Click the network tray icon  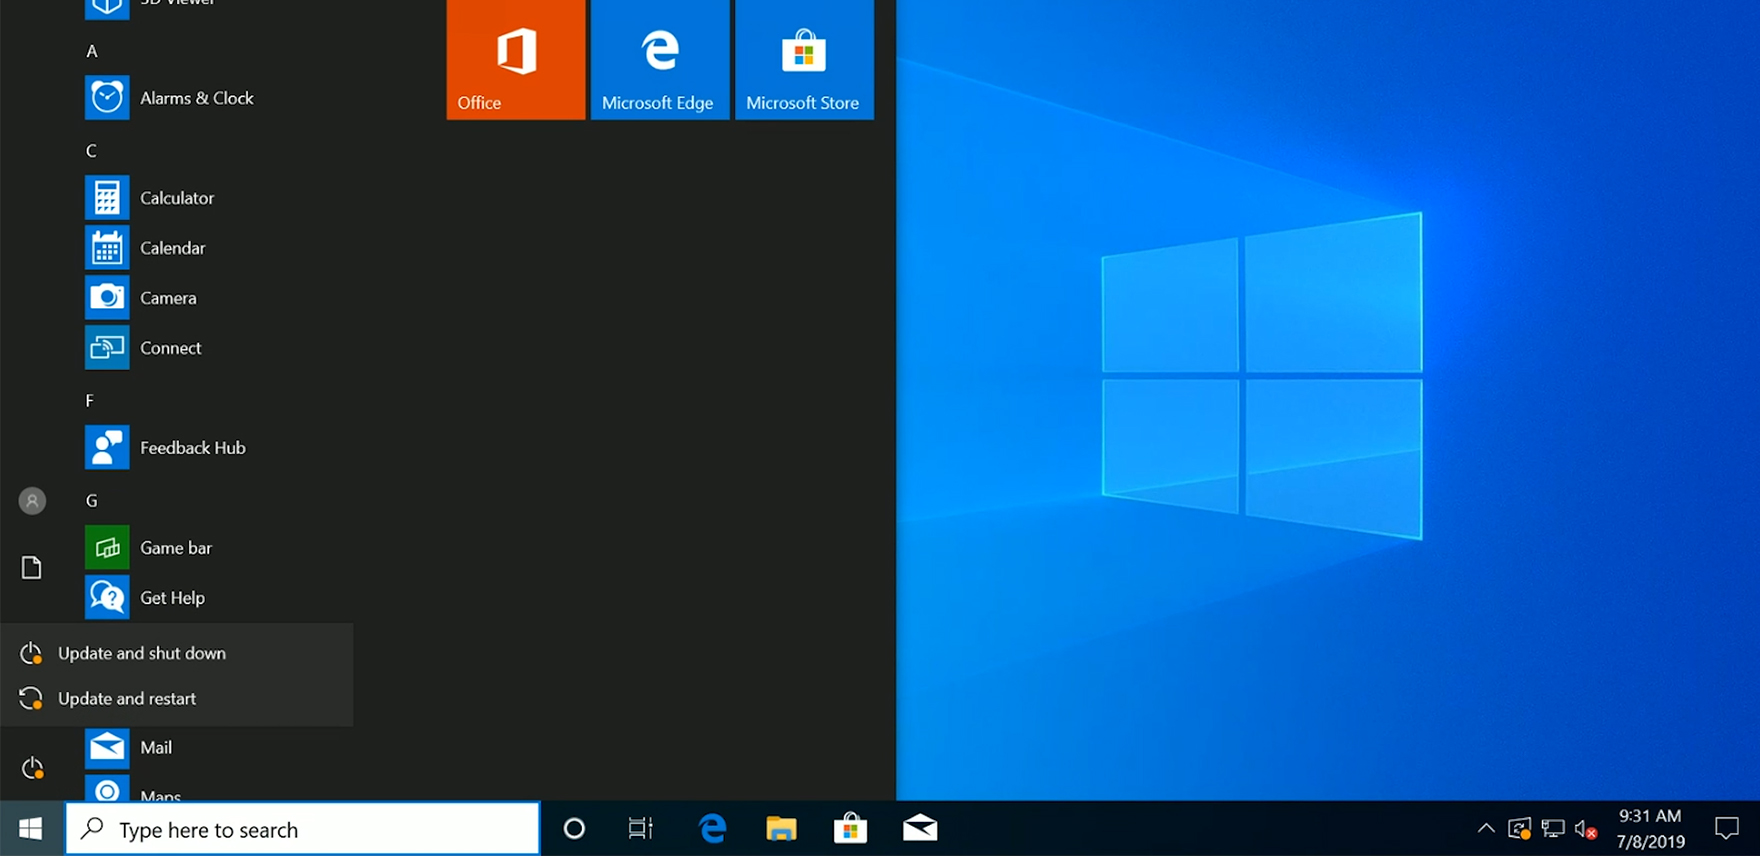[x=1553, y=829]
